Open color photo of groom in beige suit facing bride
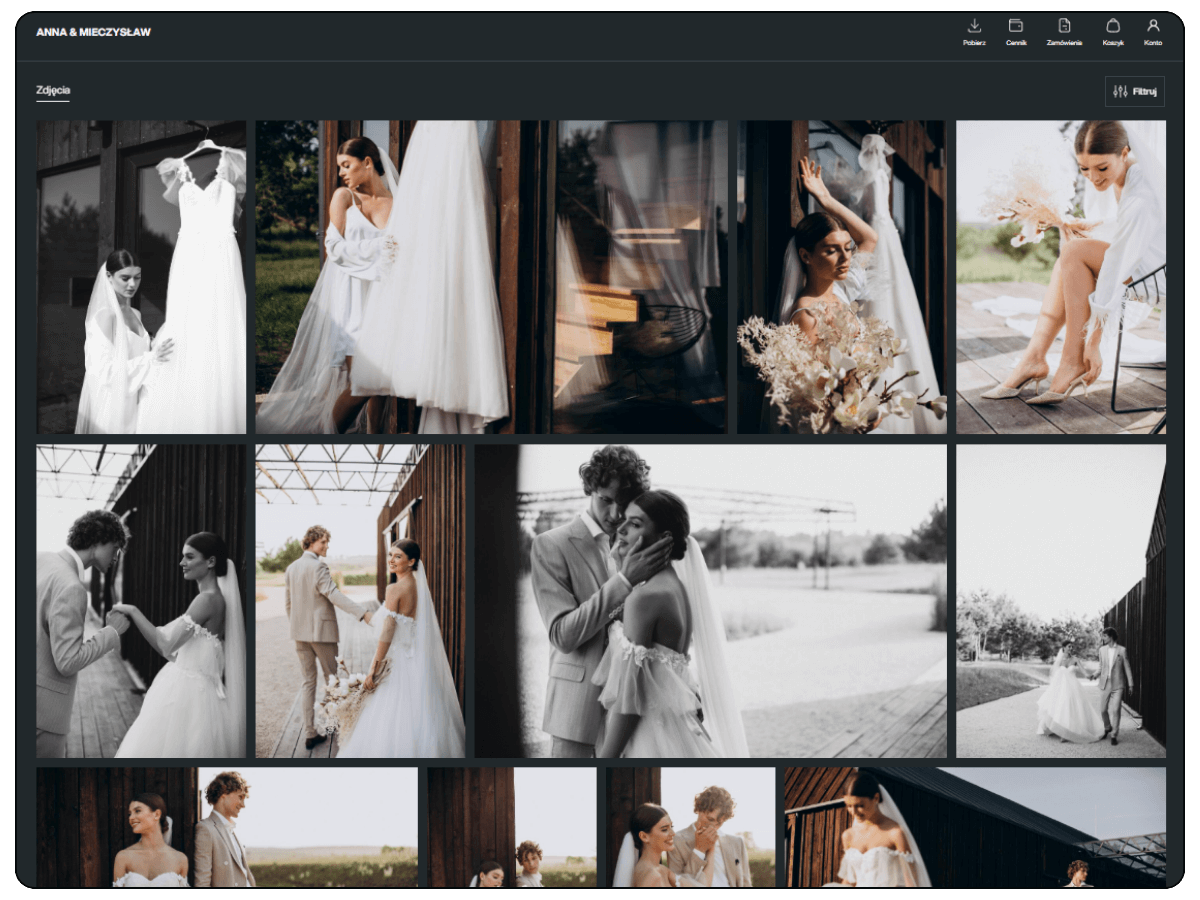This screenshot has height=900, width=1200. click(360, 600)
